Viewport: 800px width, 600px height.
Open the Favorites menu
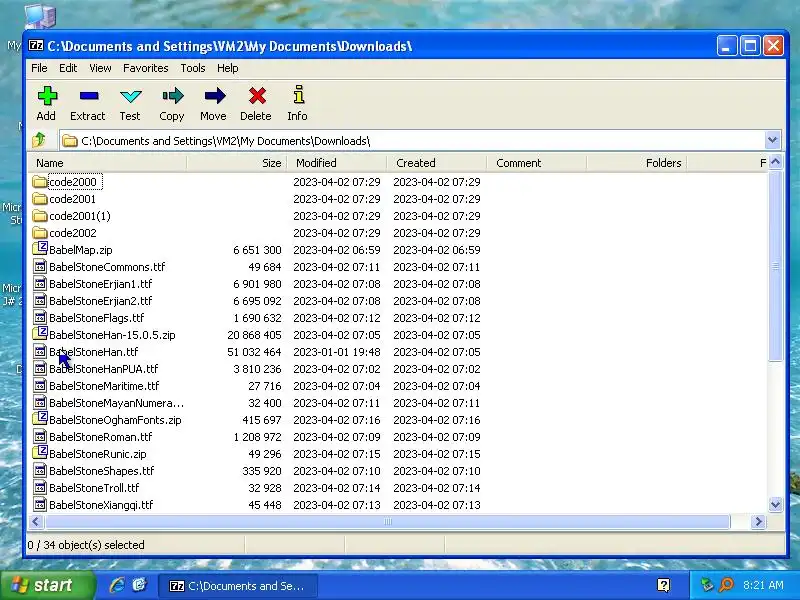click(145, 68)
